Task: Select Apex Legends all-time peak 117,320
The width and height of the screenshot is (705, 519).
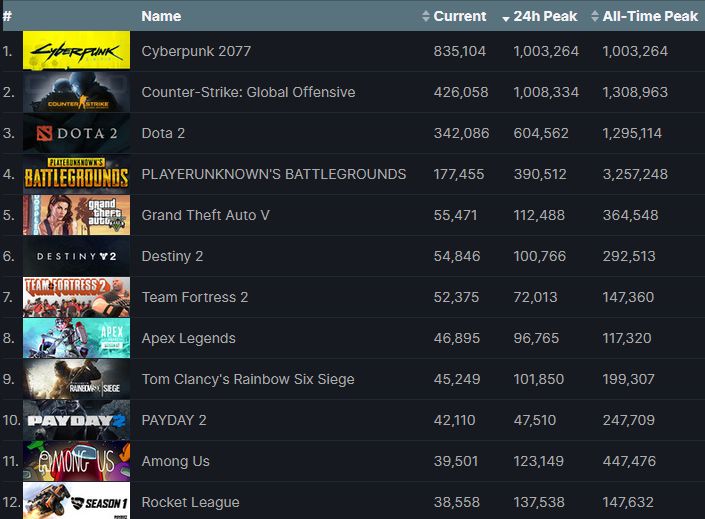Action: [627, 338]
